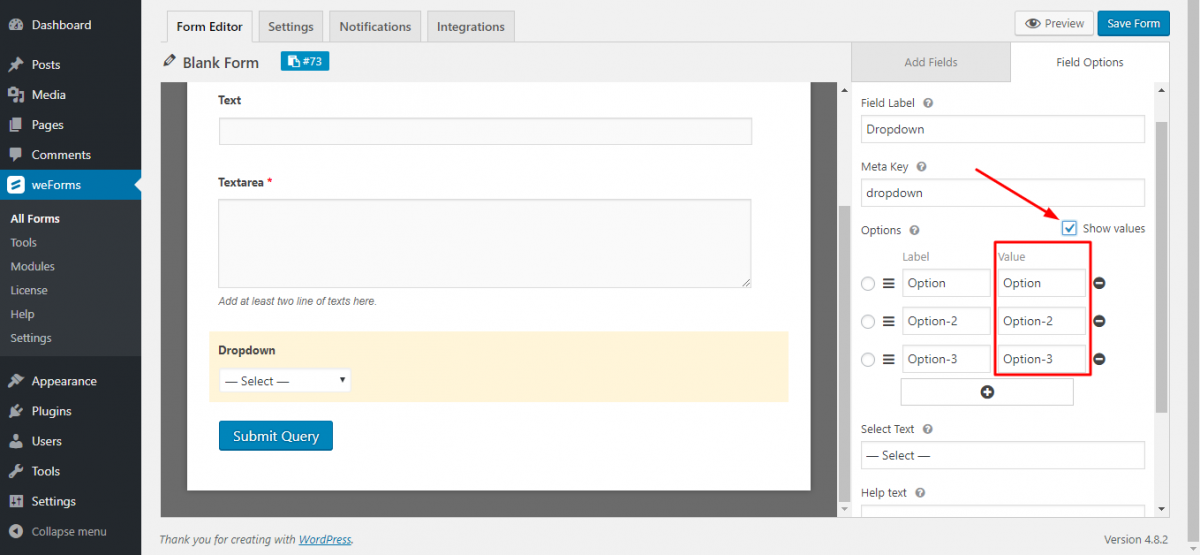Click the Option value input in first row
Image resolution: width=1200 pixels, height=555 pixels.
coord(1042,283)
